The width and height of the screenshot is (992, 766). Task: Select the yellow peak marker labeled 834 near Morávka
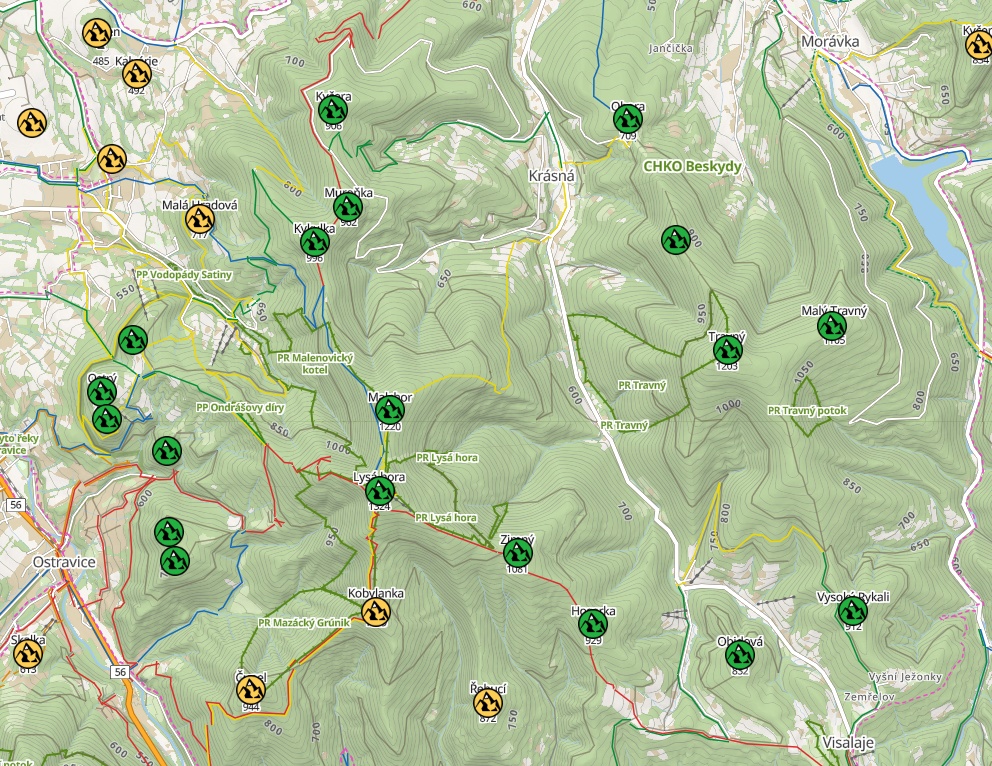979,46
